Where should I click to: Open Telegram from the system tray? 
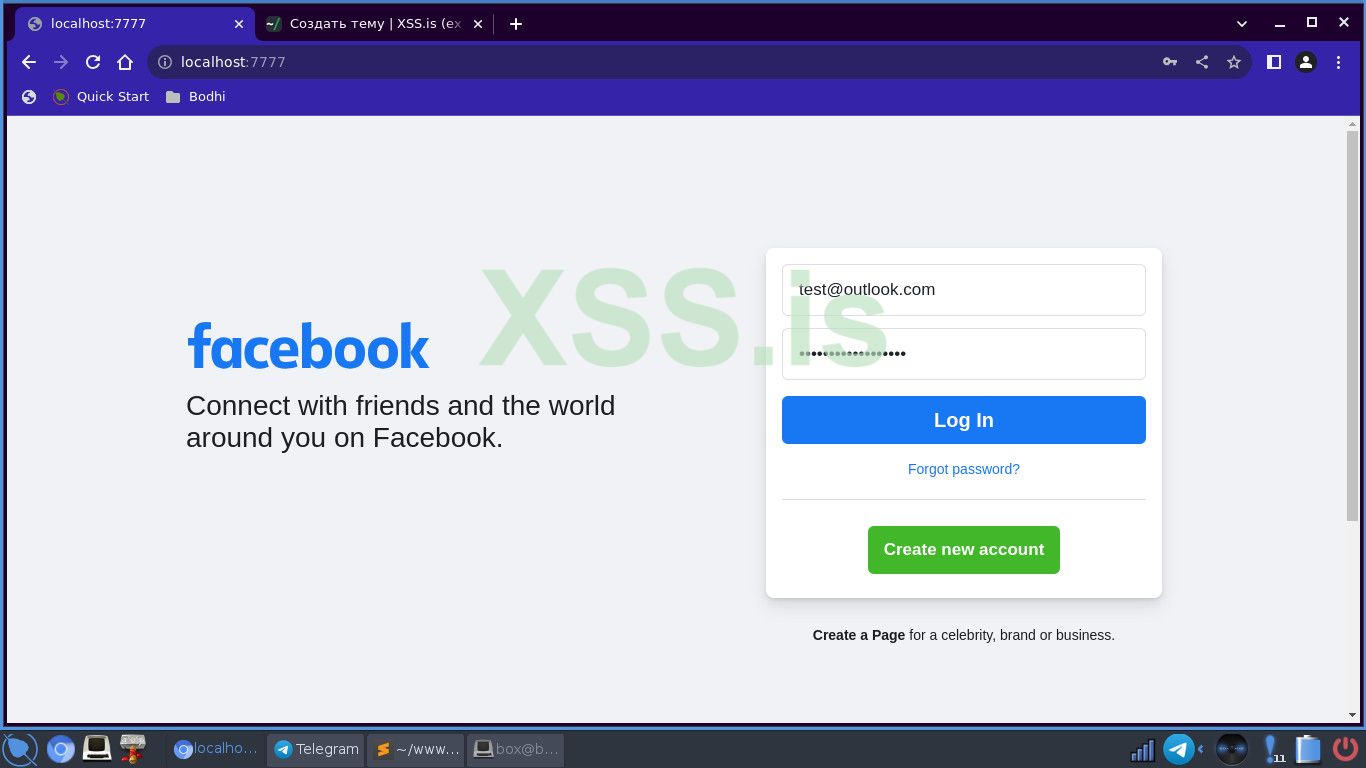pyautogui.click(x=1179, y=749)
